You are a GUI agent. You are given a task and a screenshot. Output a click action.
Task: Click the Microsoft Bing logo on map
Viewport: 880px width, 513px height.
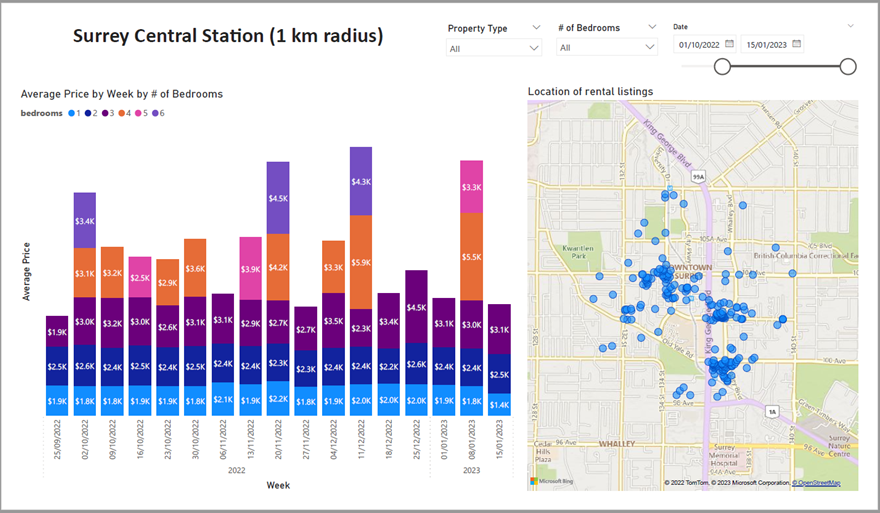(x=552, y=482)
